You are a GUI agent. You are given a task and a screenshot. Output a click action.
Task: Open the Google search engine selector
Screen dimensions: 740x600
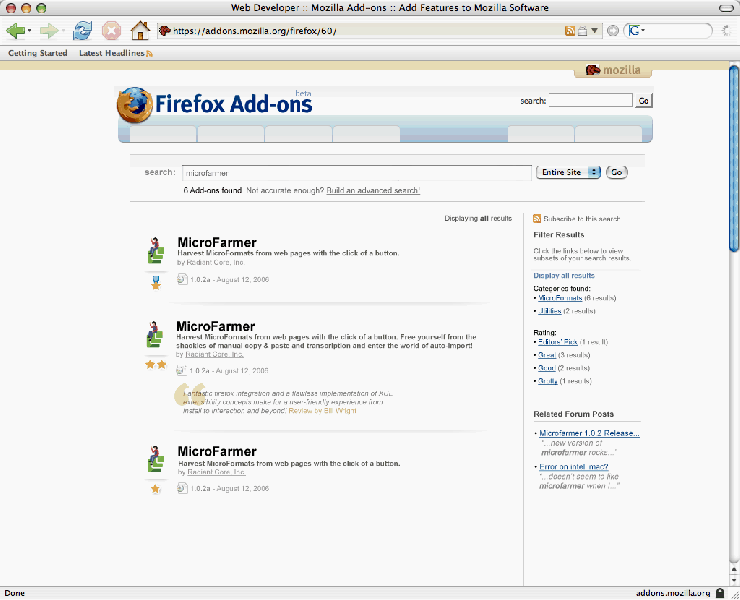click(x=636, y=31)
